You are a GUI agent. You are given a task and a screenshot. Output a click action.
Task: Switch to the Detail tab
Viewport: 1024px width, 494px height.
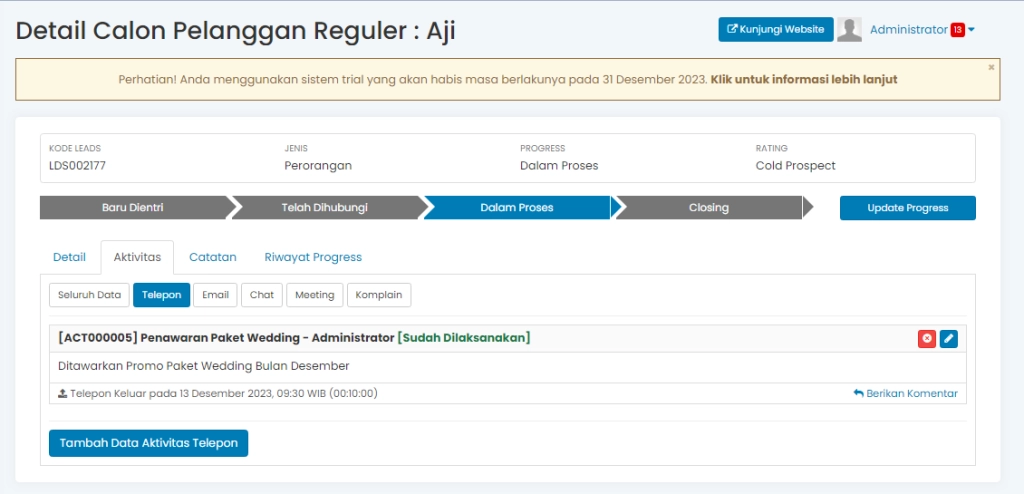[69, 257]
